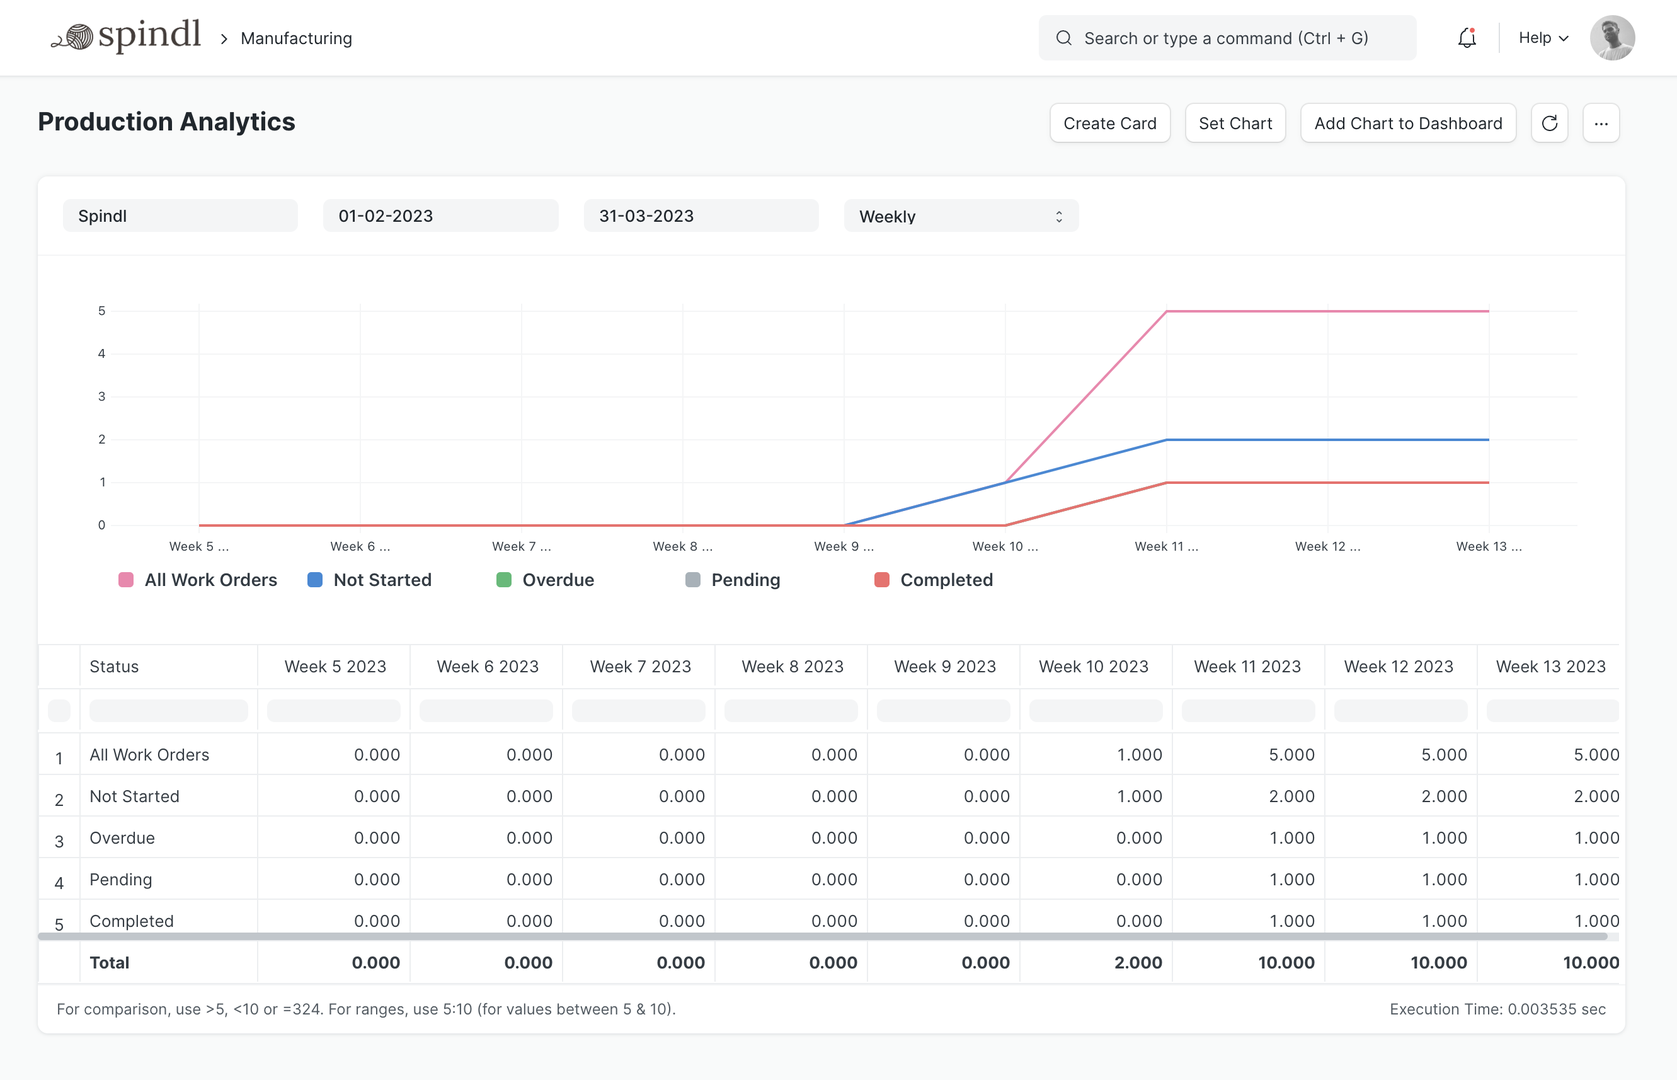Open the three-dot more options menu
This screenshot has width=1677, height=1080.
1600,123
